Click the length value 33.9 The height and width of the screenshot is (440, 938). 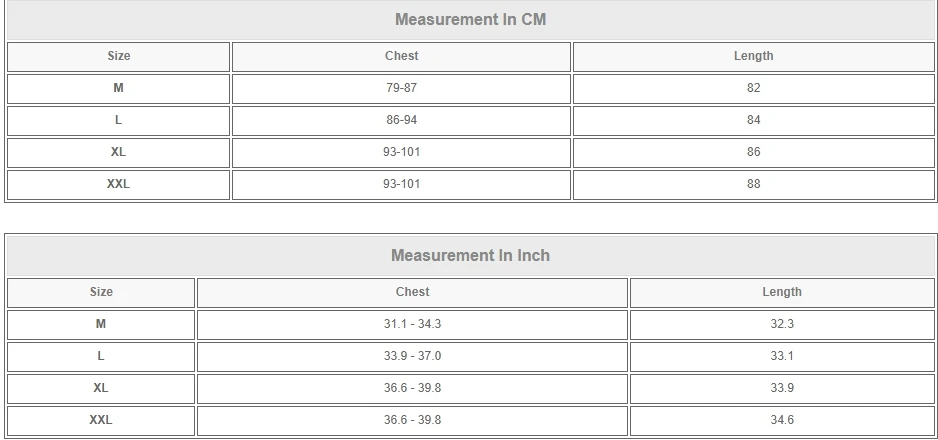point(782,388)
